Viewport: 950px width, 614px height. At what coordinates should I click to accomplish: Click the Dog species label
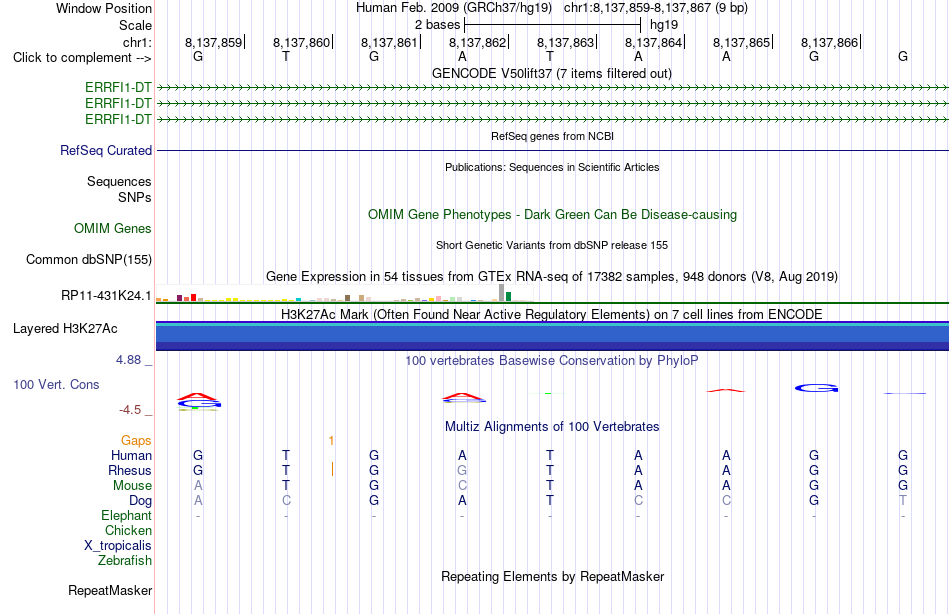pos(140,501)
